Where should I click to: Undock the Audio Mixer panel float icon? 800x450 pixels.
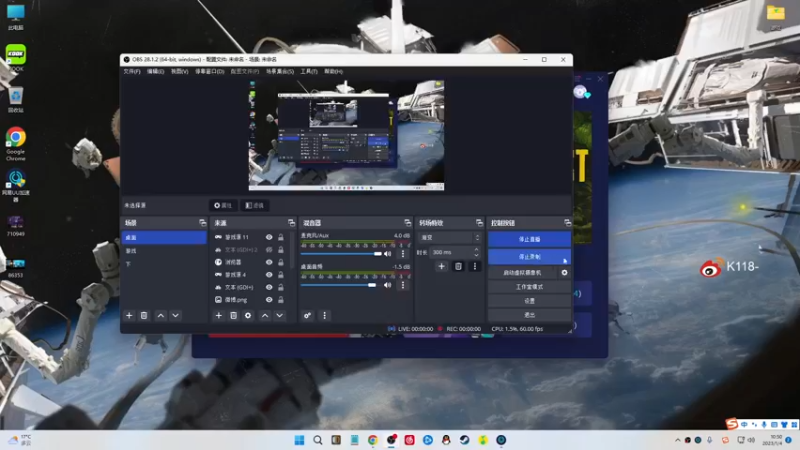(x=408, y=223)
